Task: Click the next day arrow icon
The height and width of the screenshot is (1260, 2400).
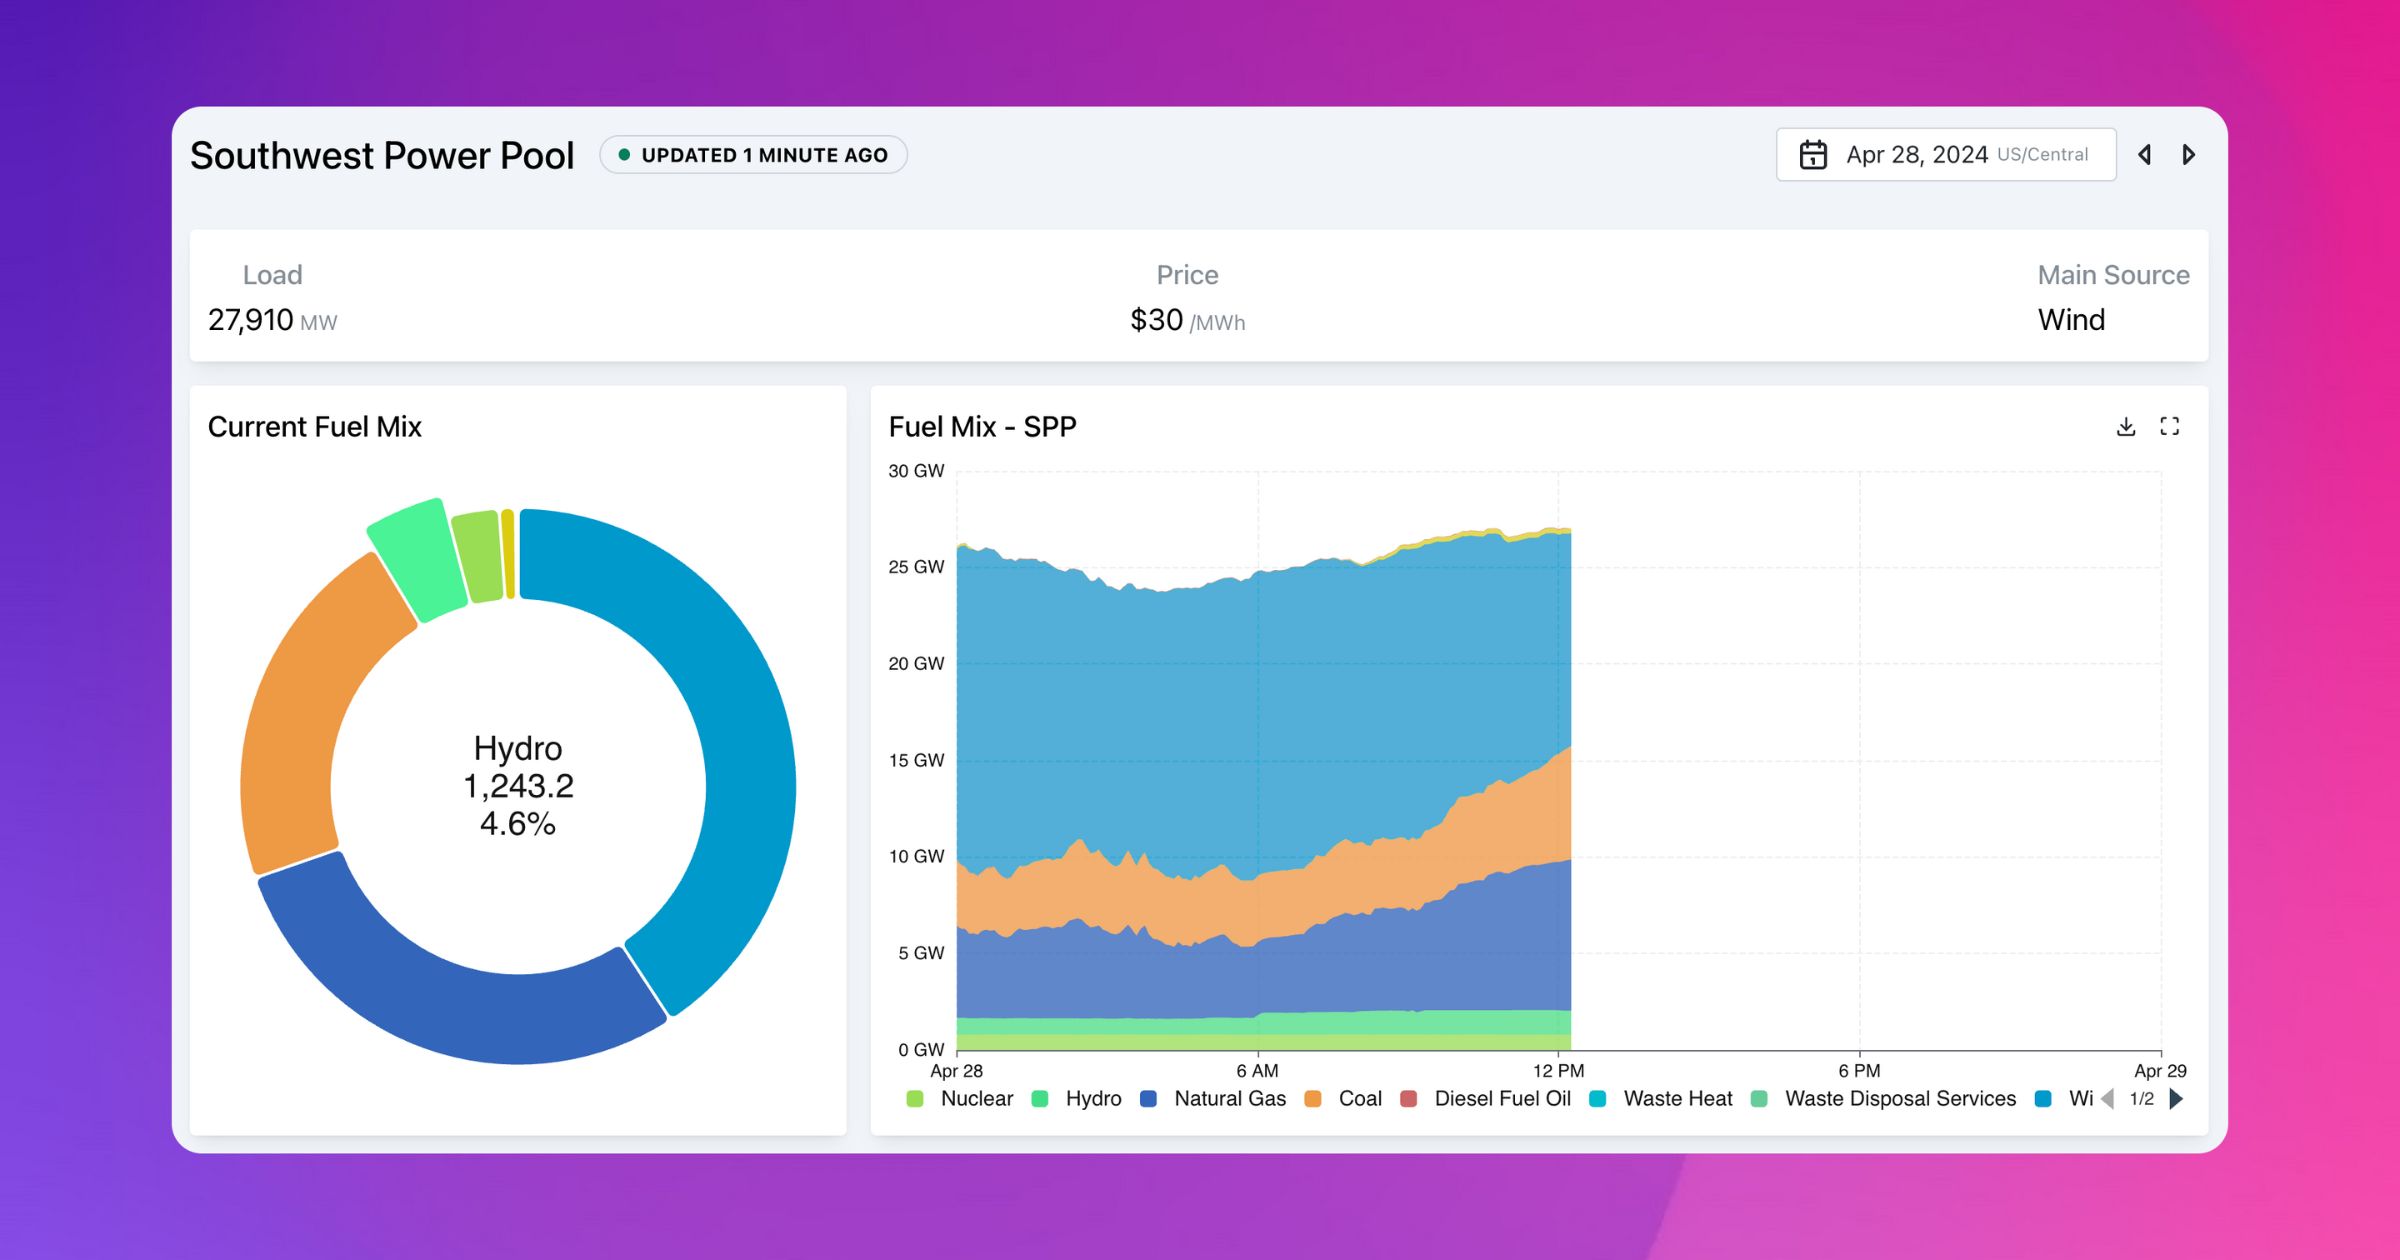Action: 2189,155
